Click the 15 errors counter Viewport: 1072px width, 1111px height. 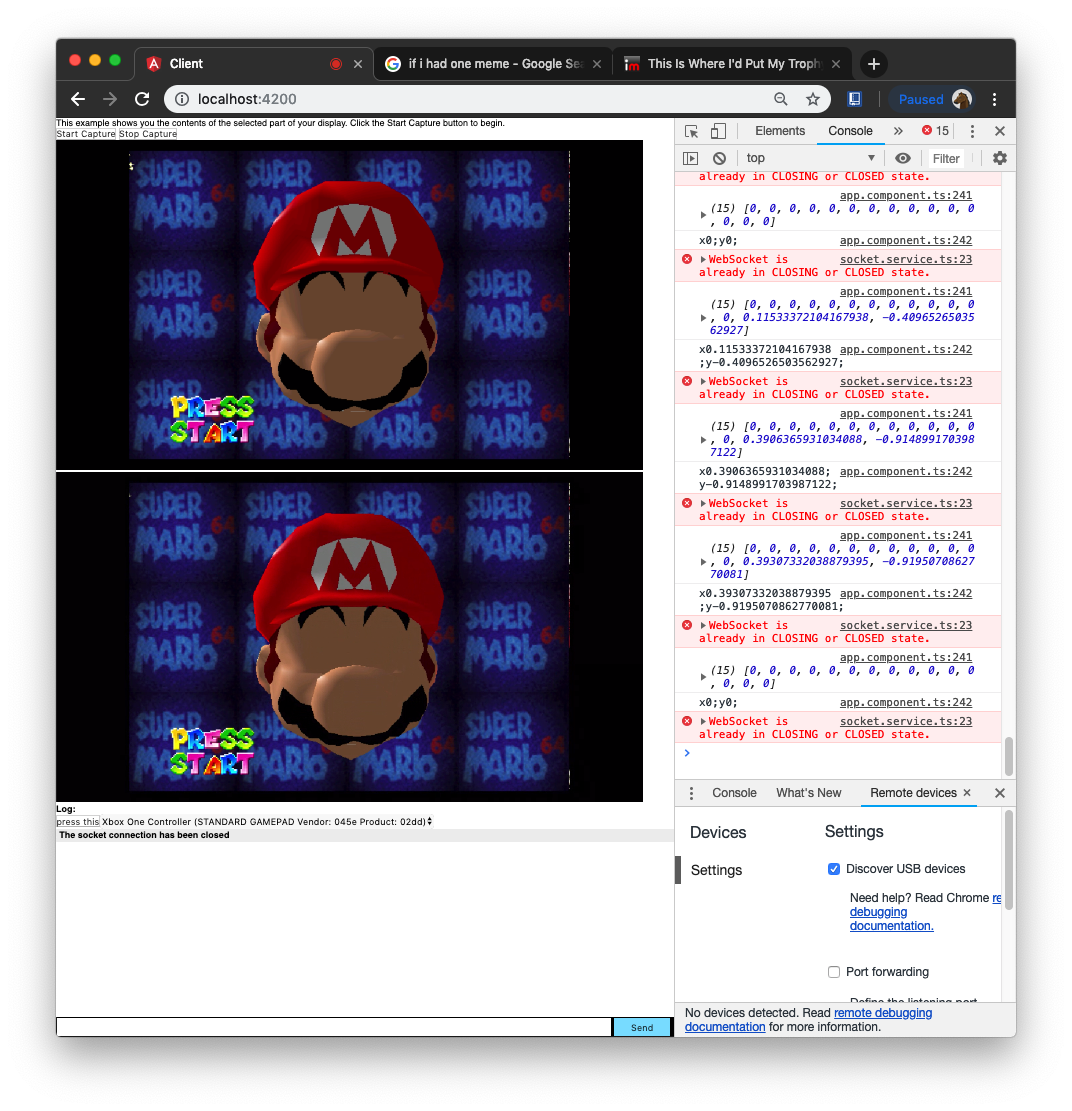click(x=935, y=131)
